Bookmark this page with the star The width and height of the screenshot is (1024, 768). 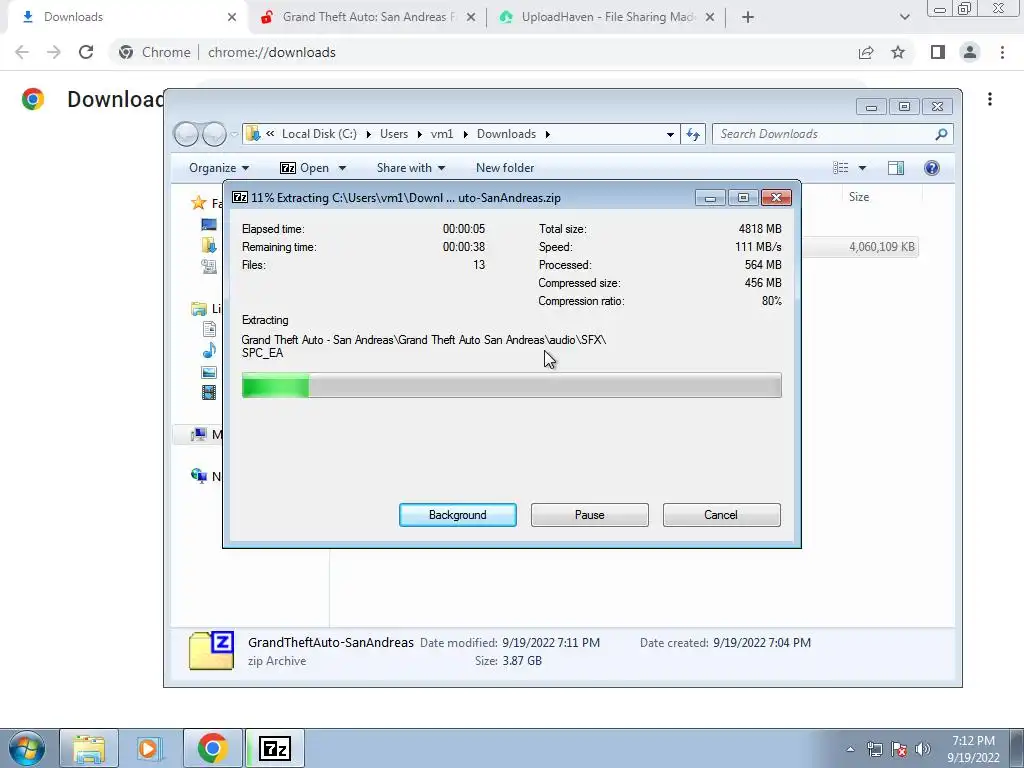(x=898, y=52)
